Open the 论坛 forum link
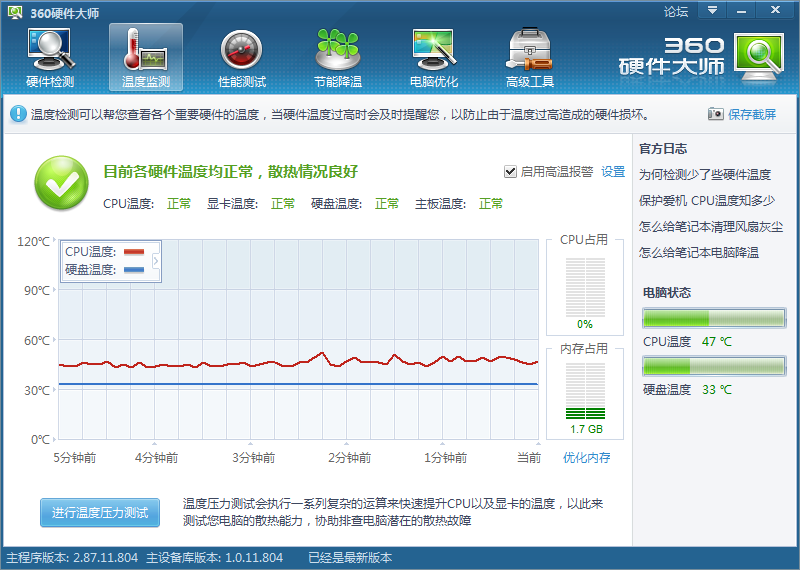This screenshot has height=570, width=800. point(676,12)
